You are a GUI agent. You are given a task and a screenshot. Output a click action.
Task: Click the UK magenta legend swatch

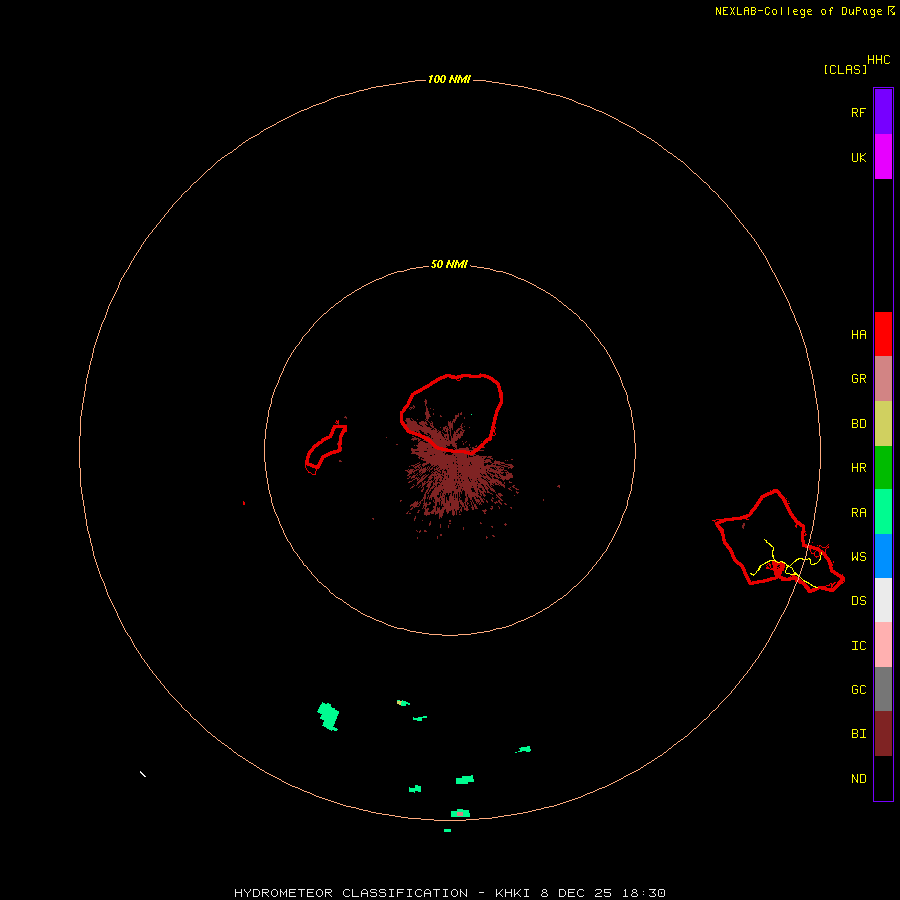coord(883,157)
